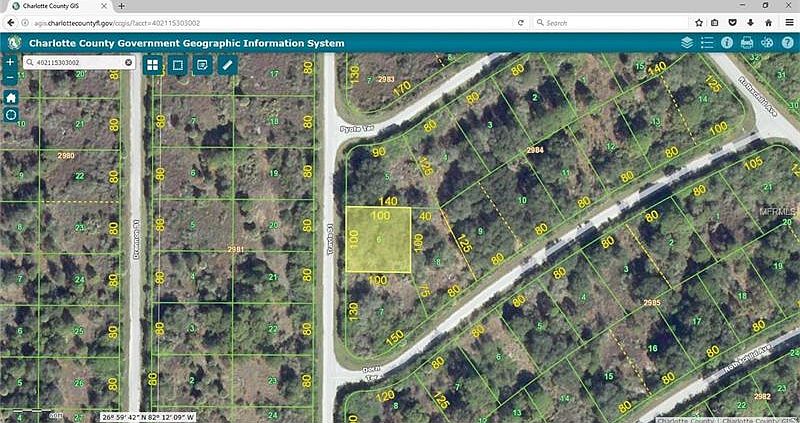
Task: Click block label 2984 on map
Action: (x=537, y=150)
